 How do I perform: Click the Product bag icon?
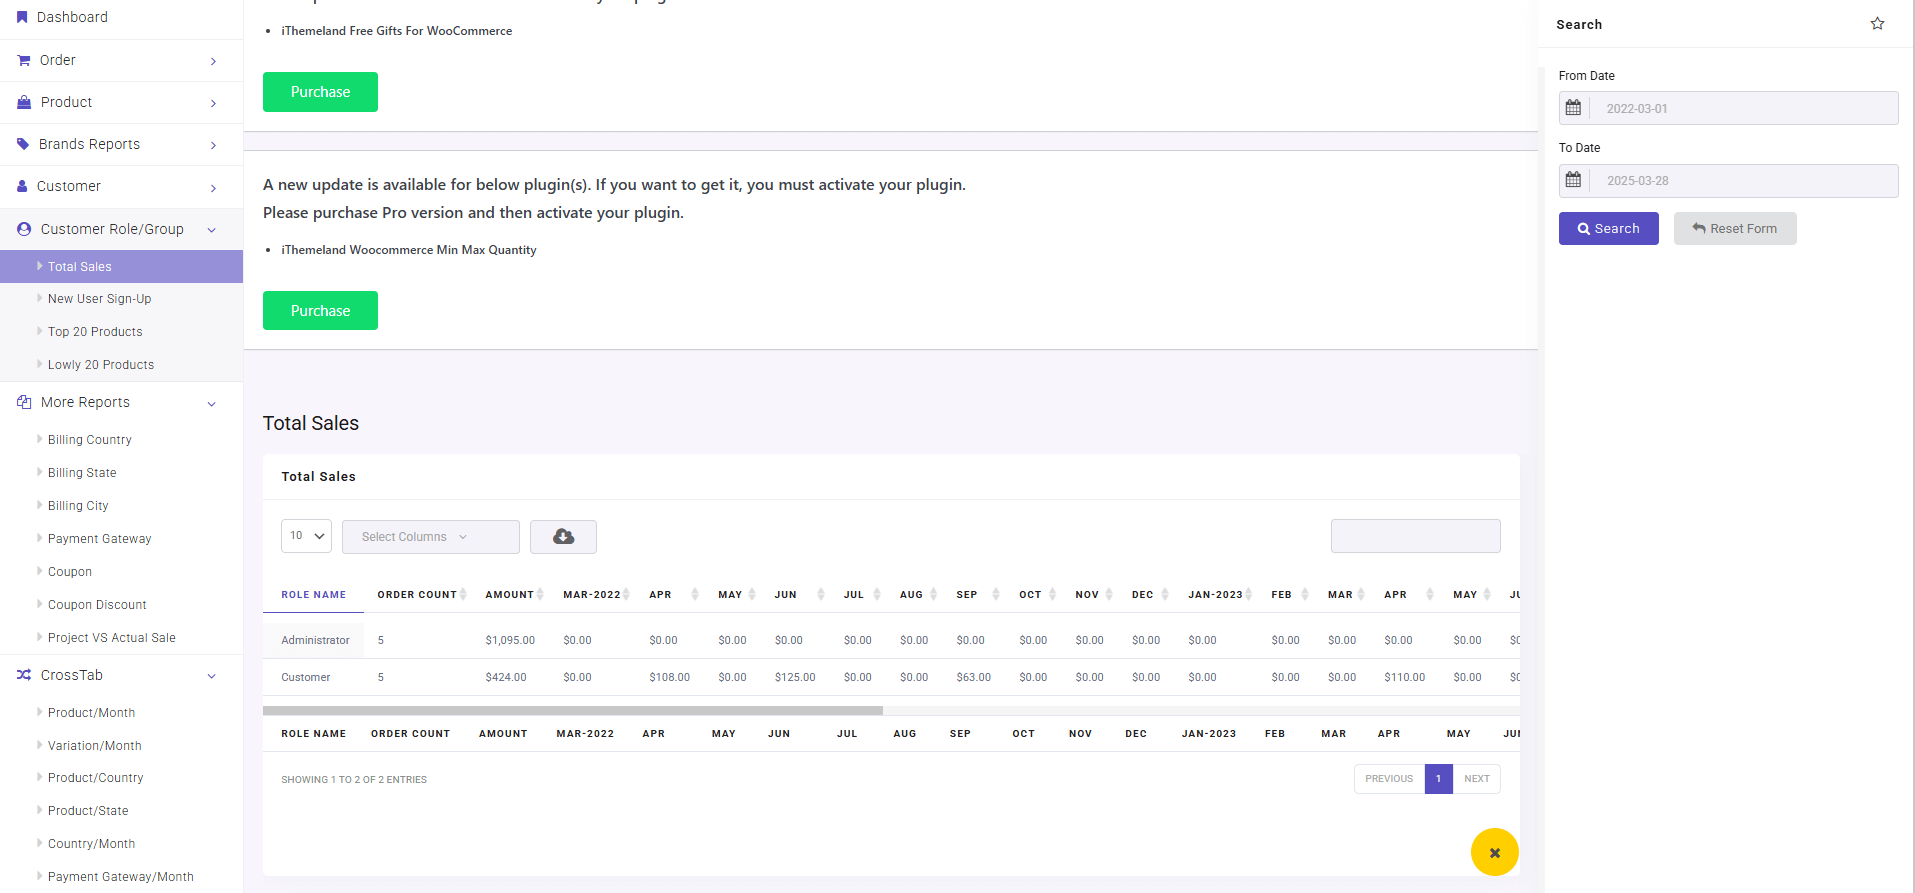tap(24, 102)
